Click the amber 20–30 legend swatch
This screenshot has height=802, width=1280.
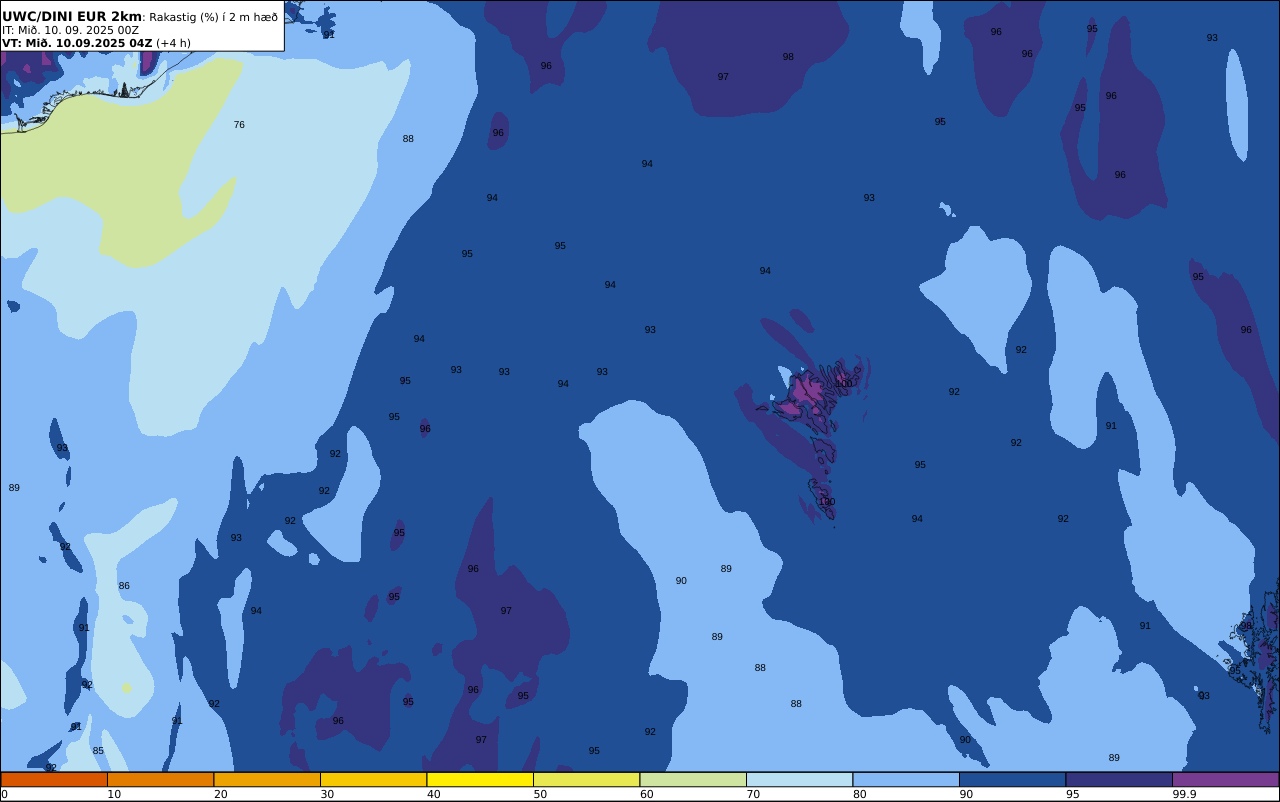click(267, 779)
